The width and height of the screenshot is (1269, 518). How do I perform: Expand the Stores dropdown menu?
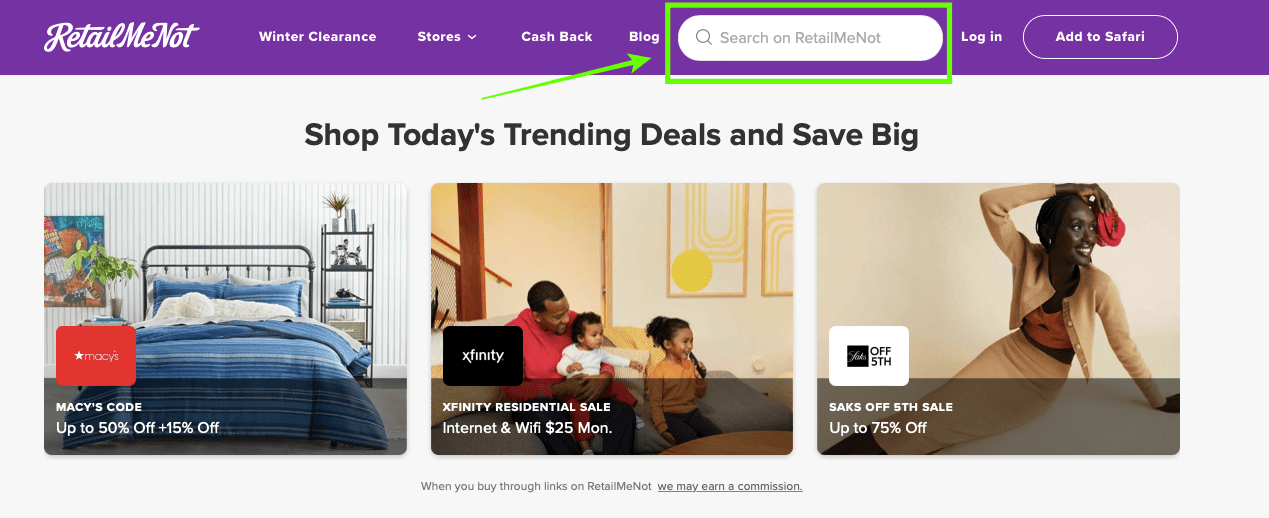coord(439,37)
